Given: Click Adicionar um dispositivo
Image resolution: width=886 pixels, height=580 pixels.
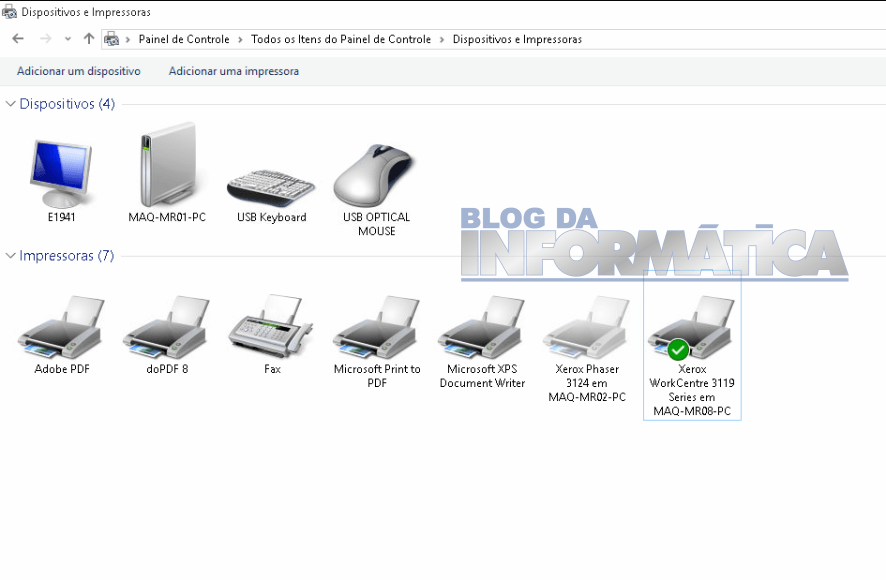Looking at the screenshot, I should point(79,71).
